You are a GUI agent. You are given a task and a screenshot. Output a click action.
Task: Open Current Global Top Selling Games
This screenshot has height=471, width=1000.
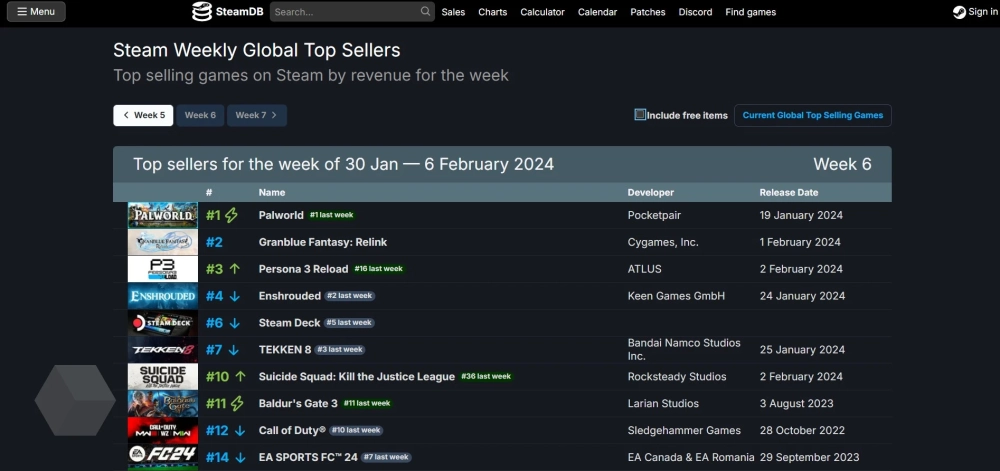coord(812,115)
